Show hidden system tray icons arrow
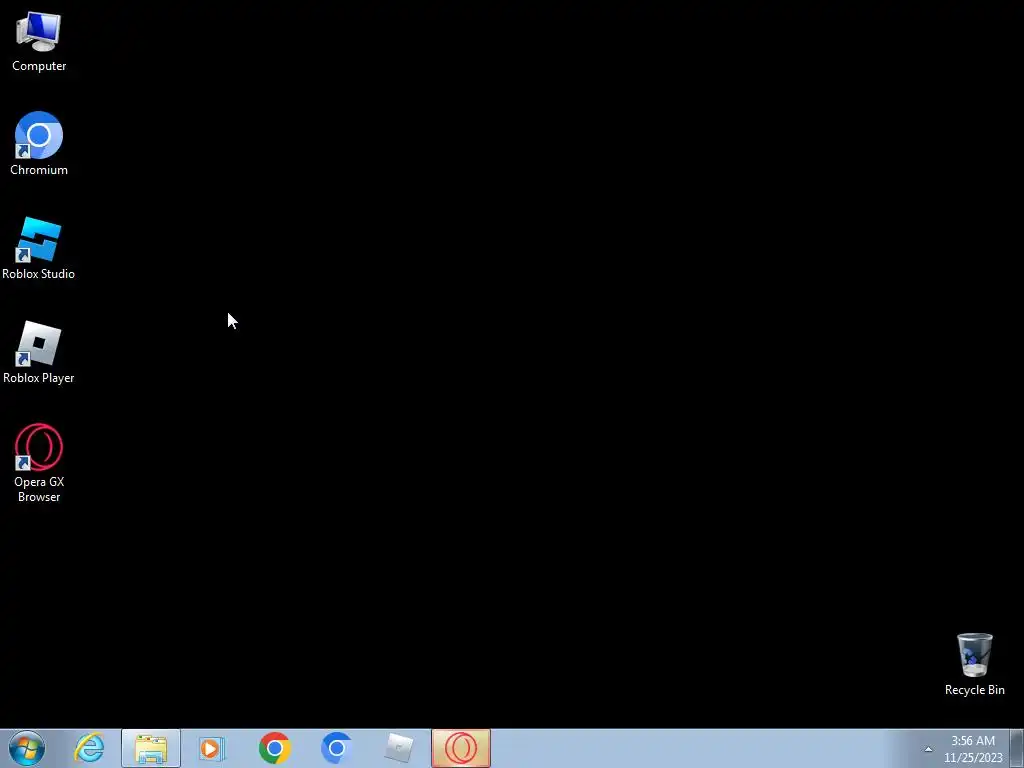Screen dimensions: 1024x768 click(928, 749)
